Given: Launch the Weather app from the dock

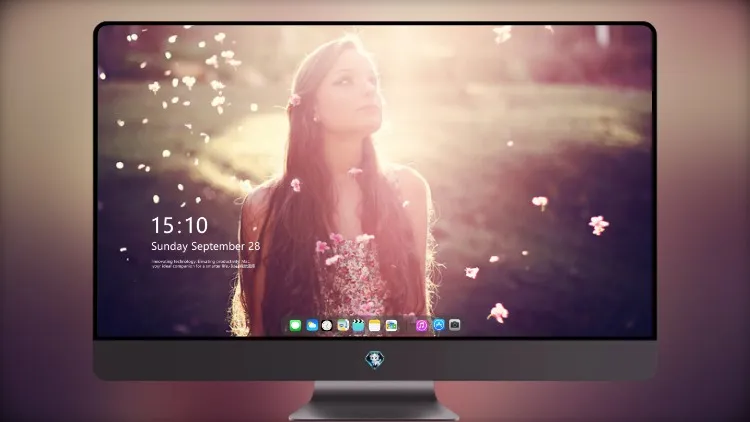Looking at the screenshot, I should point(312,326).
